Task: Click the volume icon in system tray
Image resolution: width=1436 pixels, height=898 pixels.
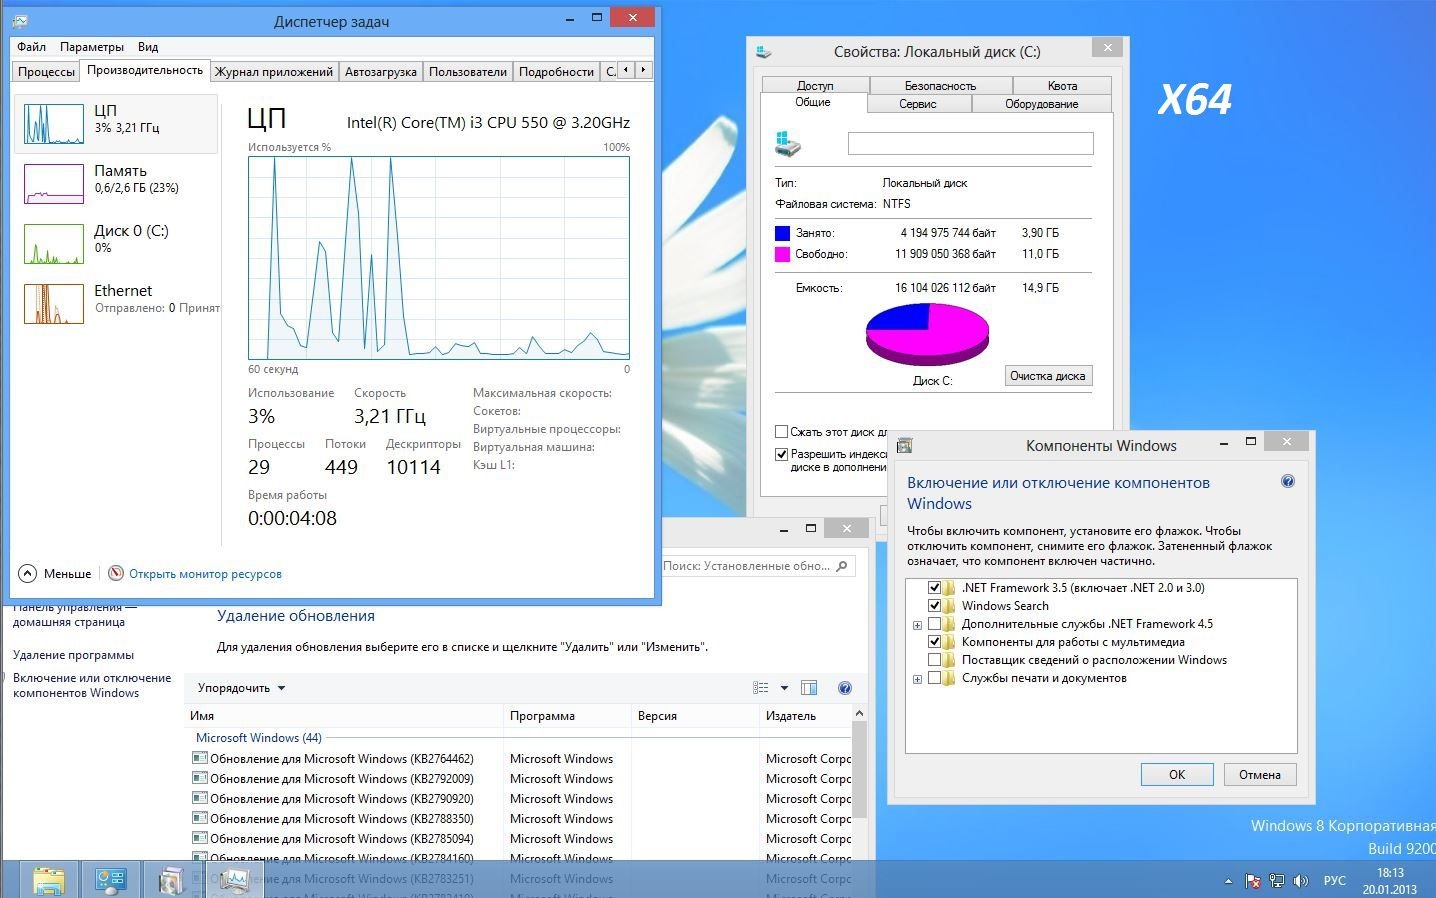Action: pyautogui.click(x=1300, y=881)
